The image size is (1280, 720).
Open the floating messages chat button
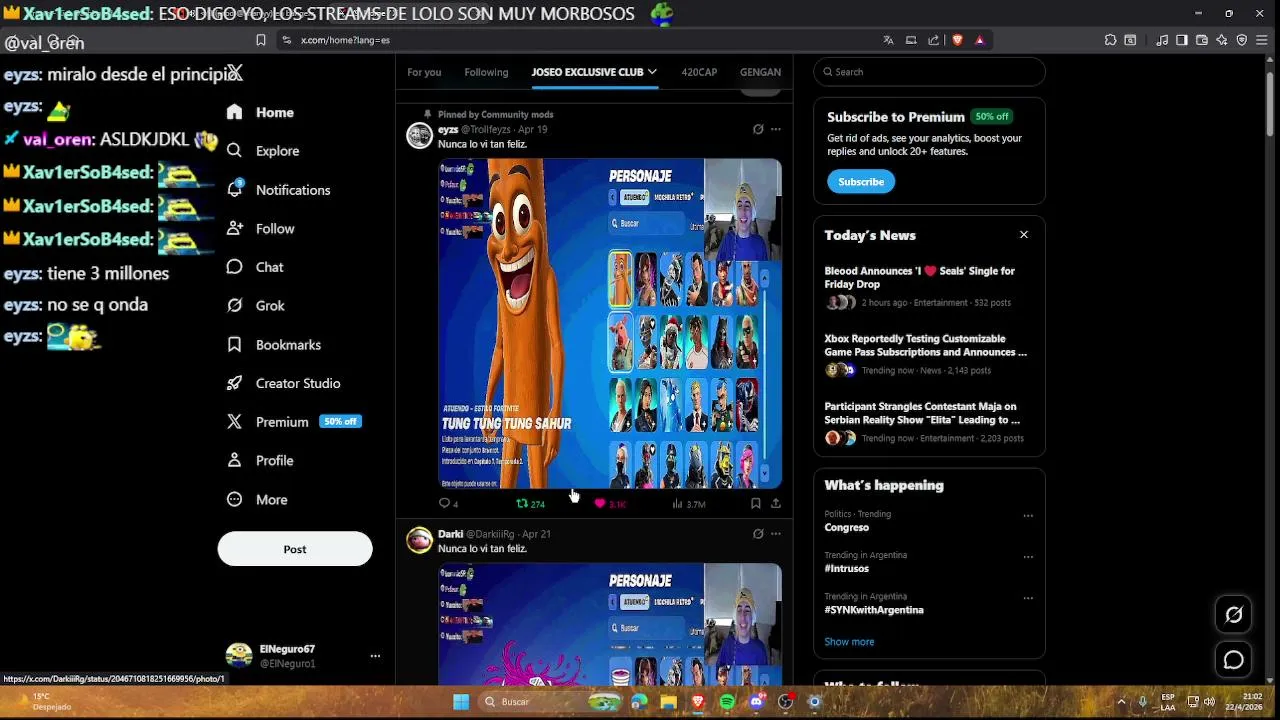[1234, 660]
